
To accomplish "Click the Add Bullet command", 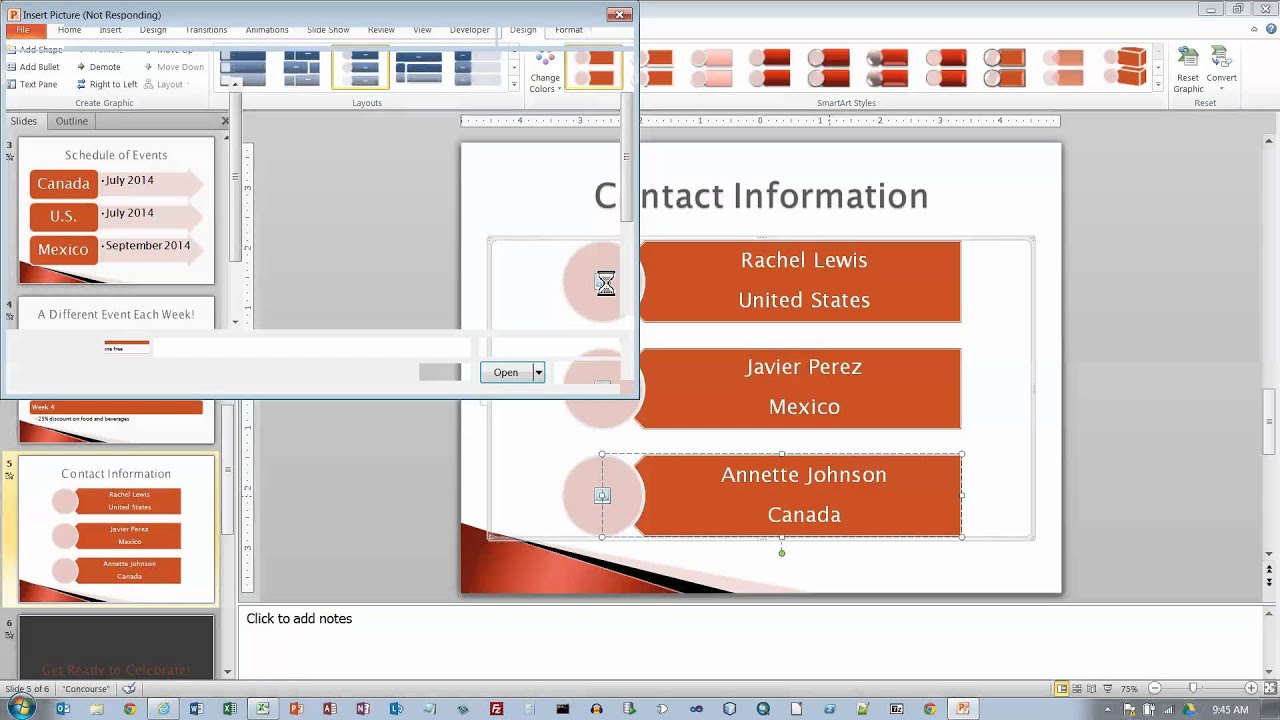I will pyautogui.click(x=33, y=67).
